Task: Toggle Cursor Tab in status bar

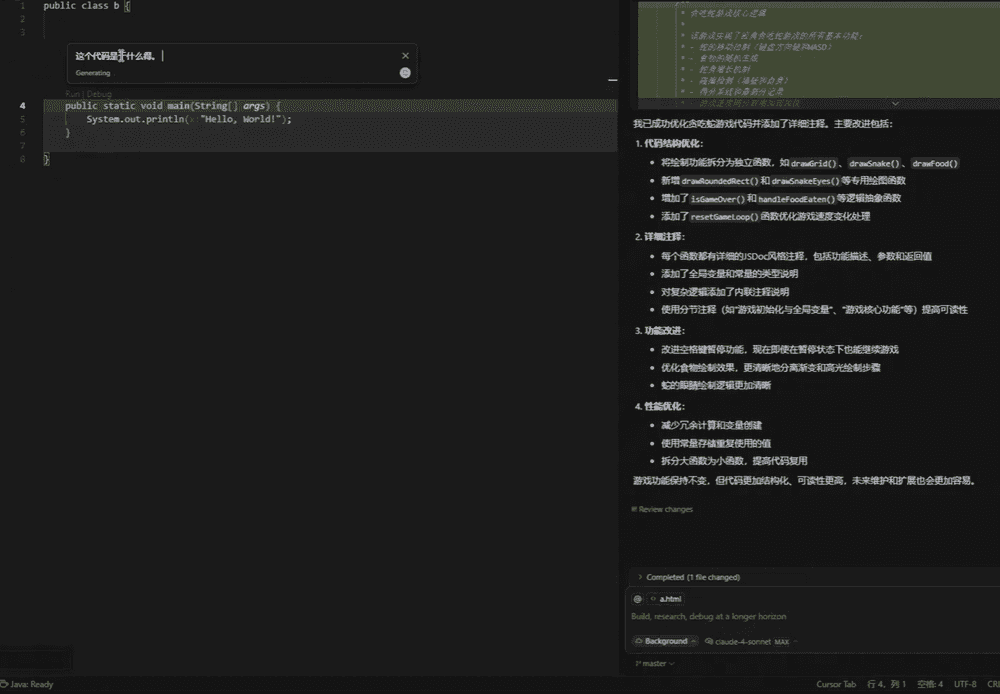Action: point(836,684)
